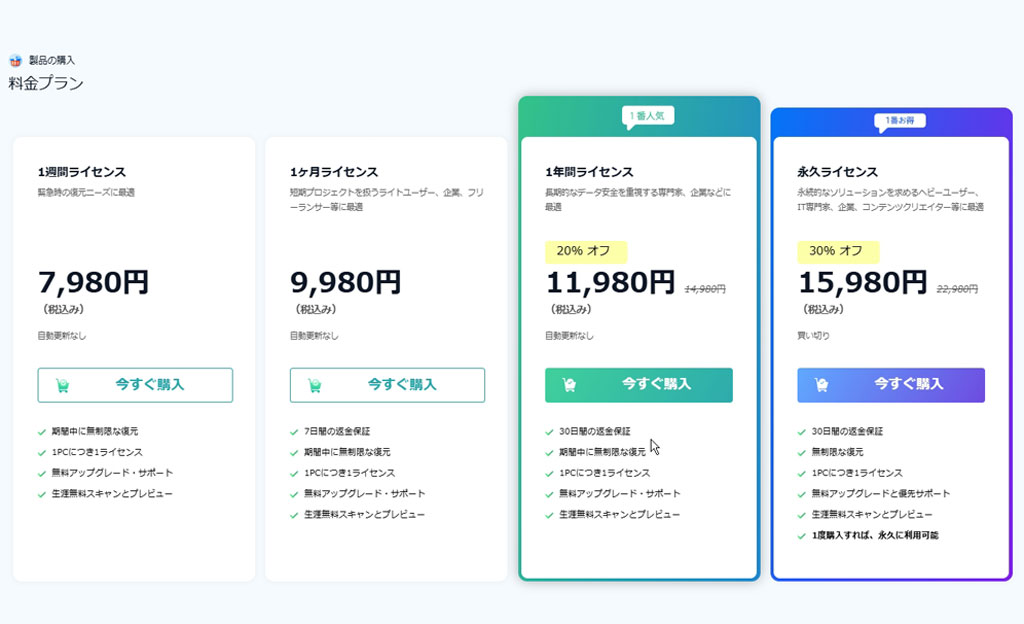Click the checkmark beside 1度購入すれば、永久に利用可能
1024x624 pixels.
[x=802, y=536]
